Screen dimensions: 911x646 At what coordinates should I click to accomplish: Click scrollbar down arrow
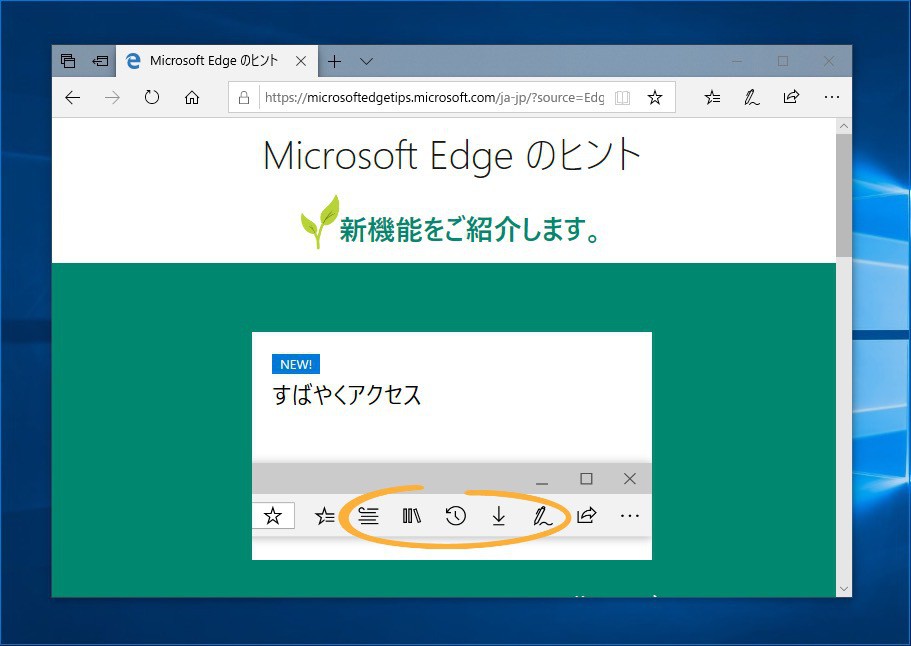(844, 589)
